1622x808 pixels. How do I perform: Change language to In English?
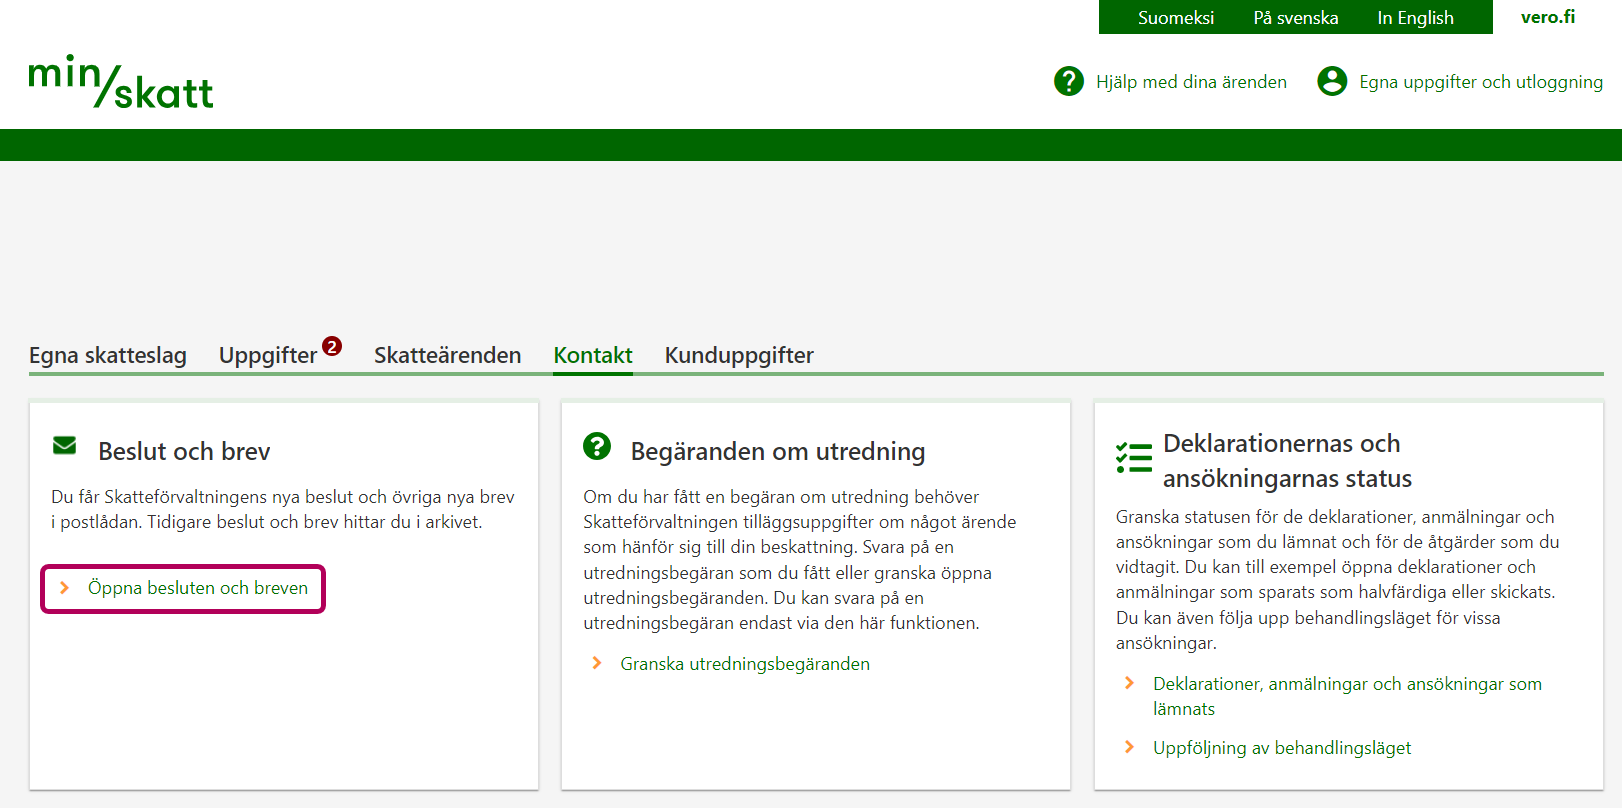click(x=1415, y=18)
